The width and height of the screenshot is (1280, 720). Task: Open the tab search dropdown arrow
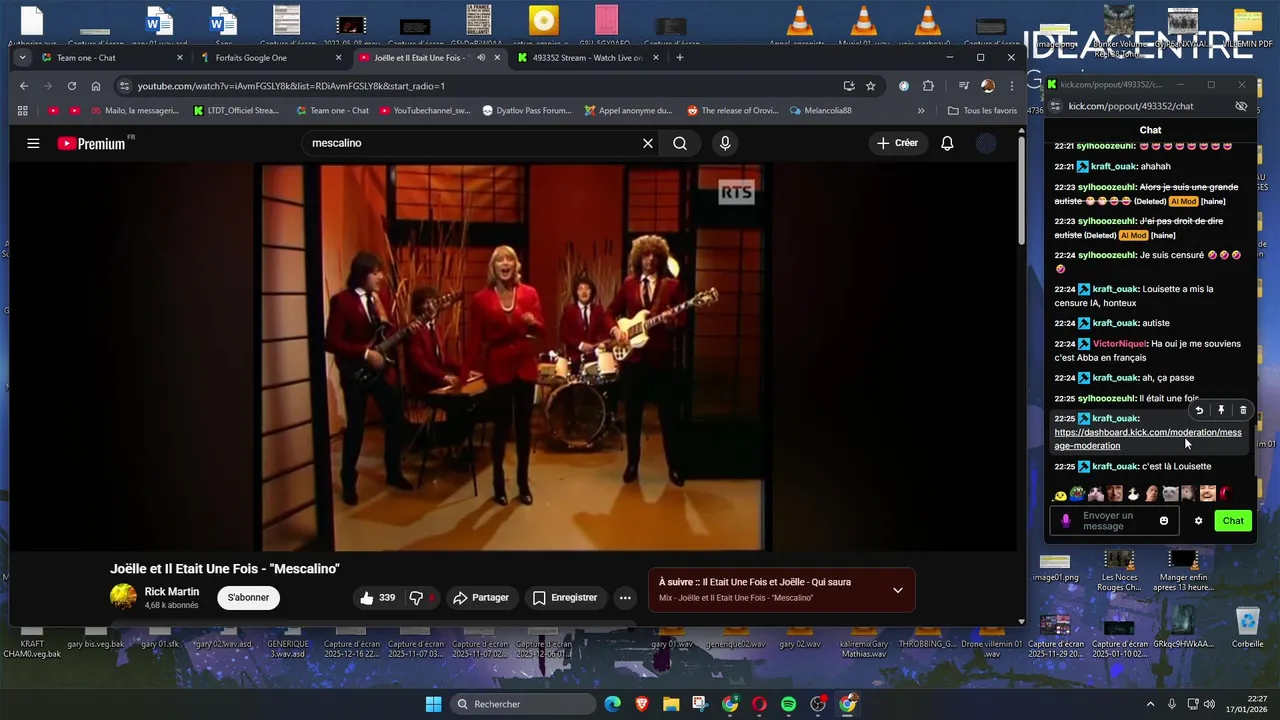tap(22, 58)
